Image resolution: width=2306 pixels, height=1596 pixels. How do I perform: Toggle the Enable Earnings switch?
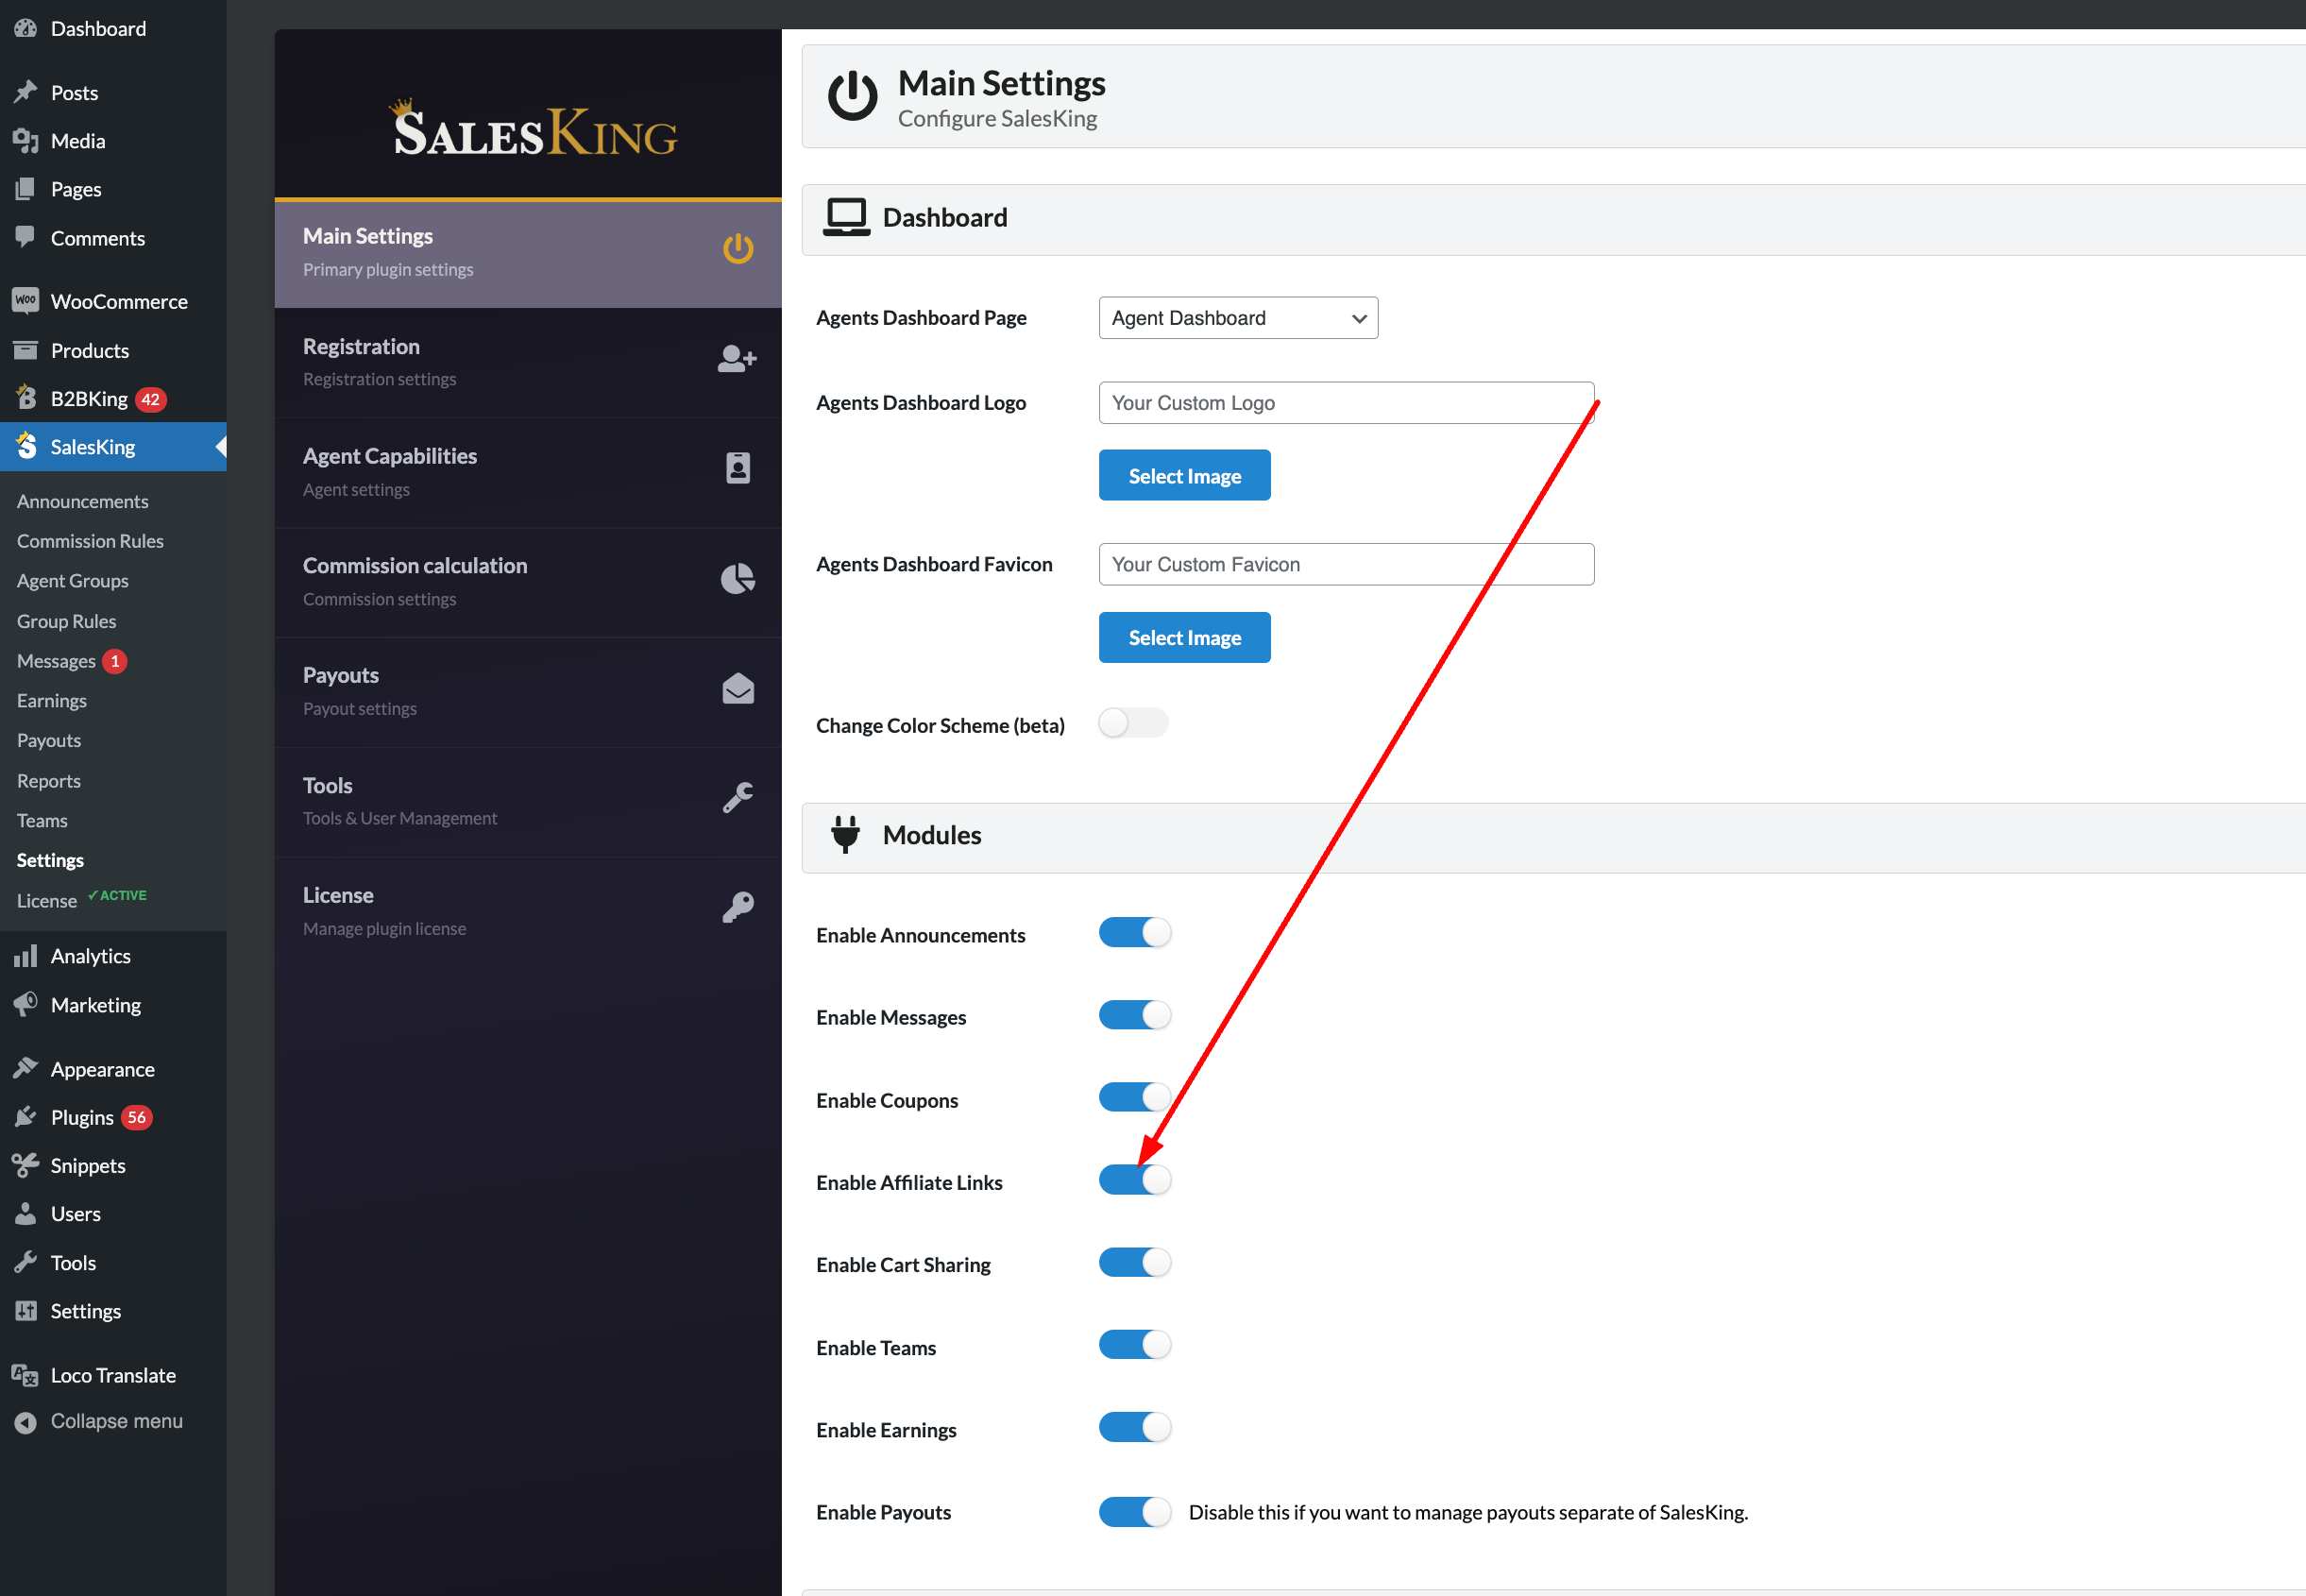click(1134, 1427)
